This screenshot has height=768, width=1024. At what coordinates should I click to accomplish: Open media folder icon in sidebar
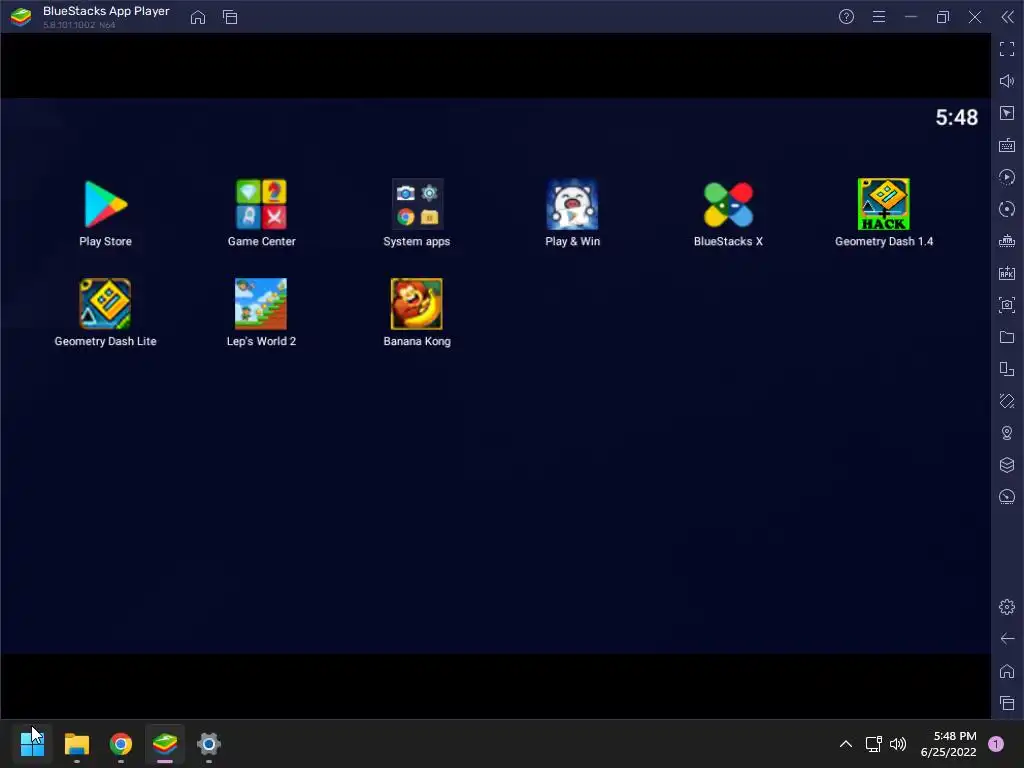1007,337
